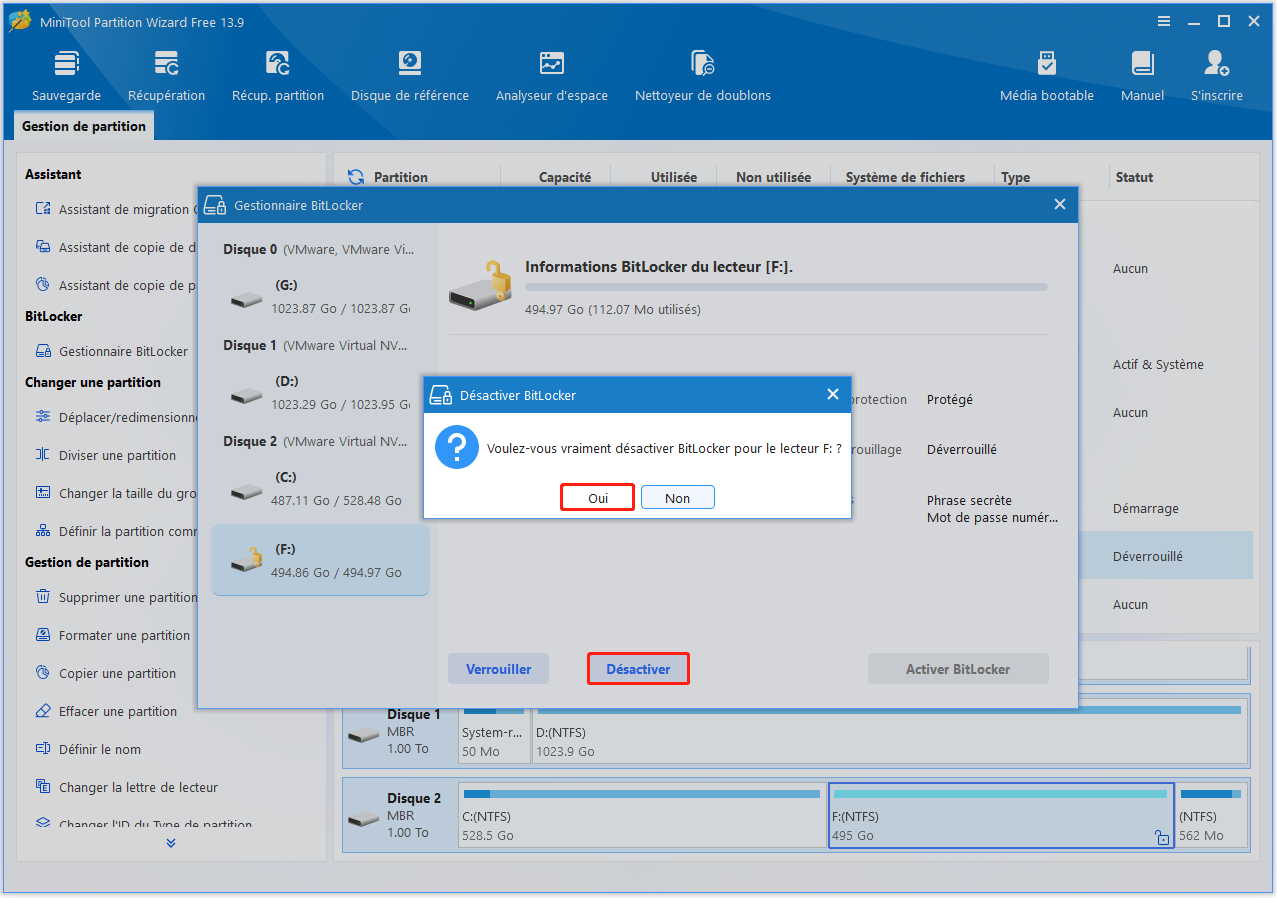This screenshot has width=1277, height=898.
Task: Click Utilisée column header
Action: click(x=674, y=177)
